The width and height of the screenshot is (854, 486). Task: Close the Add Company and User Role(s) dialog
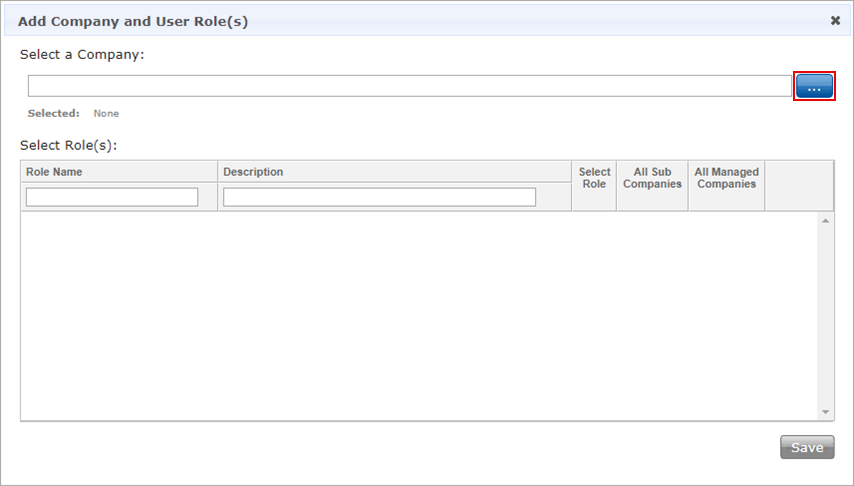coord(835,20)
